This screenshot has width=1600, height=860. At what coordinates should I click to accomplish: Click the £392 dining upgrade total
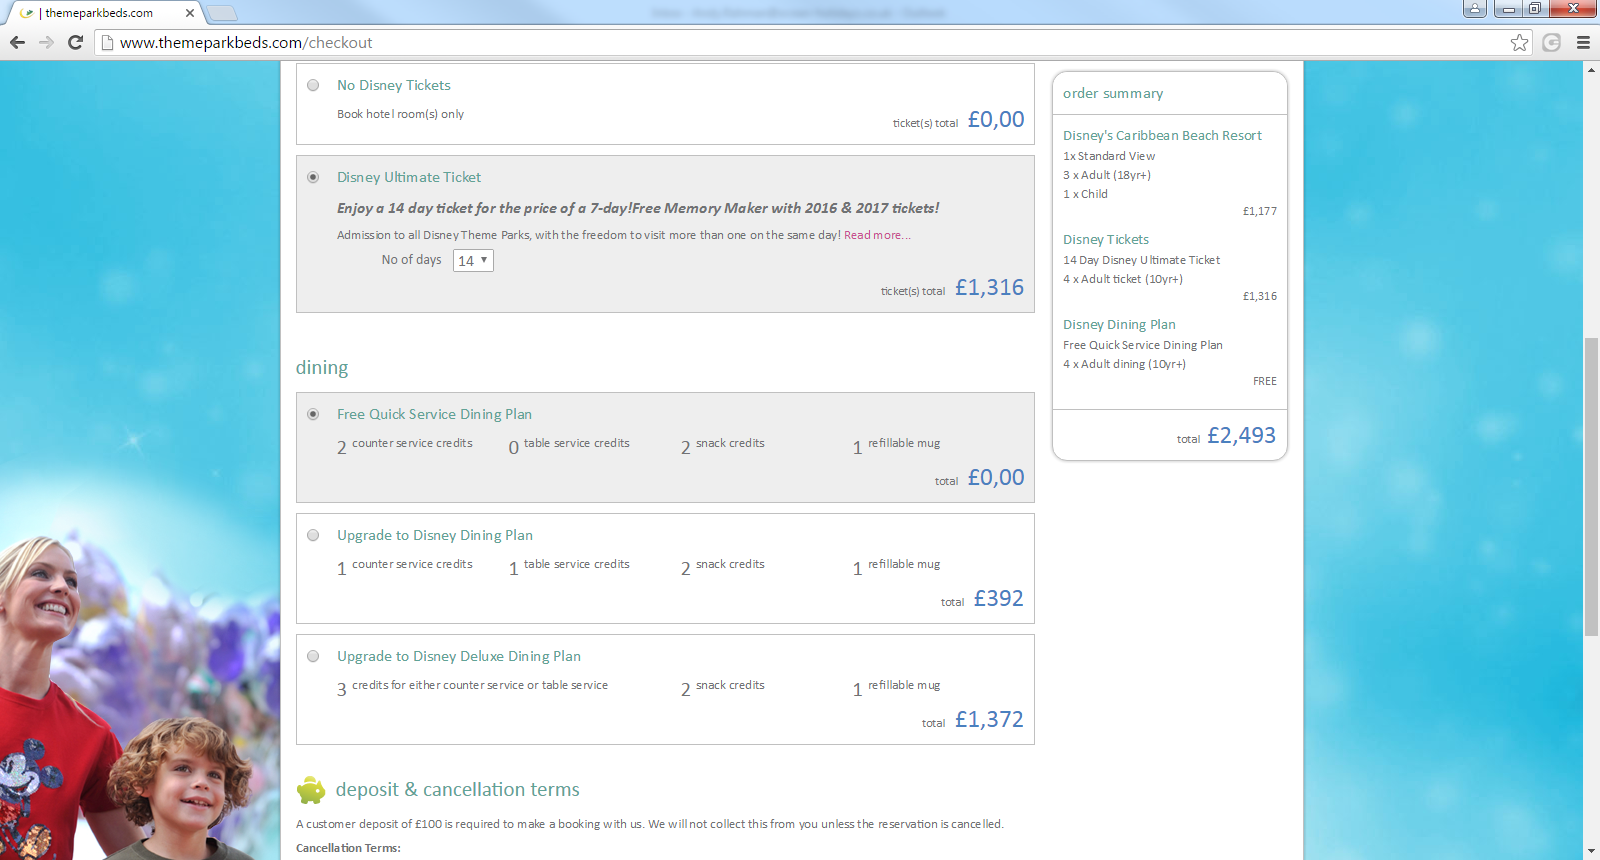998,598
